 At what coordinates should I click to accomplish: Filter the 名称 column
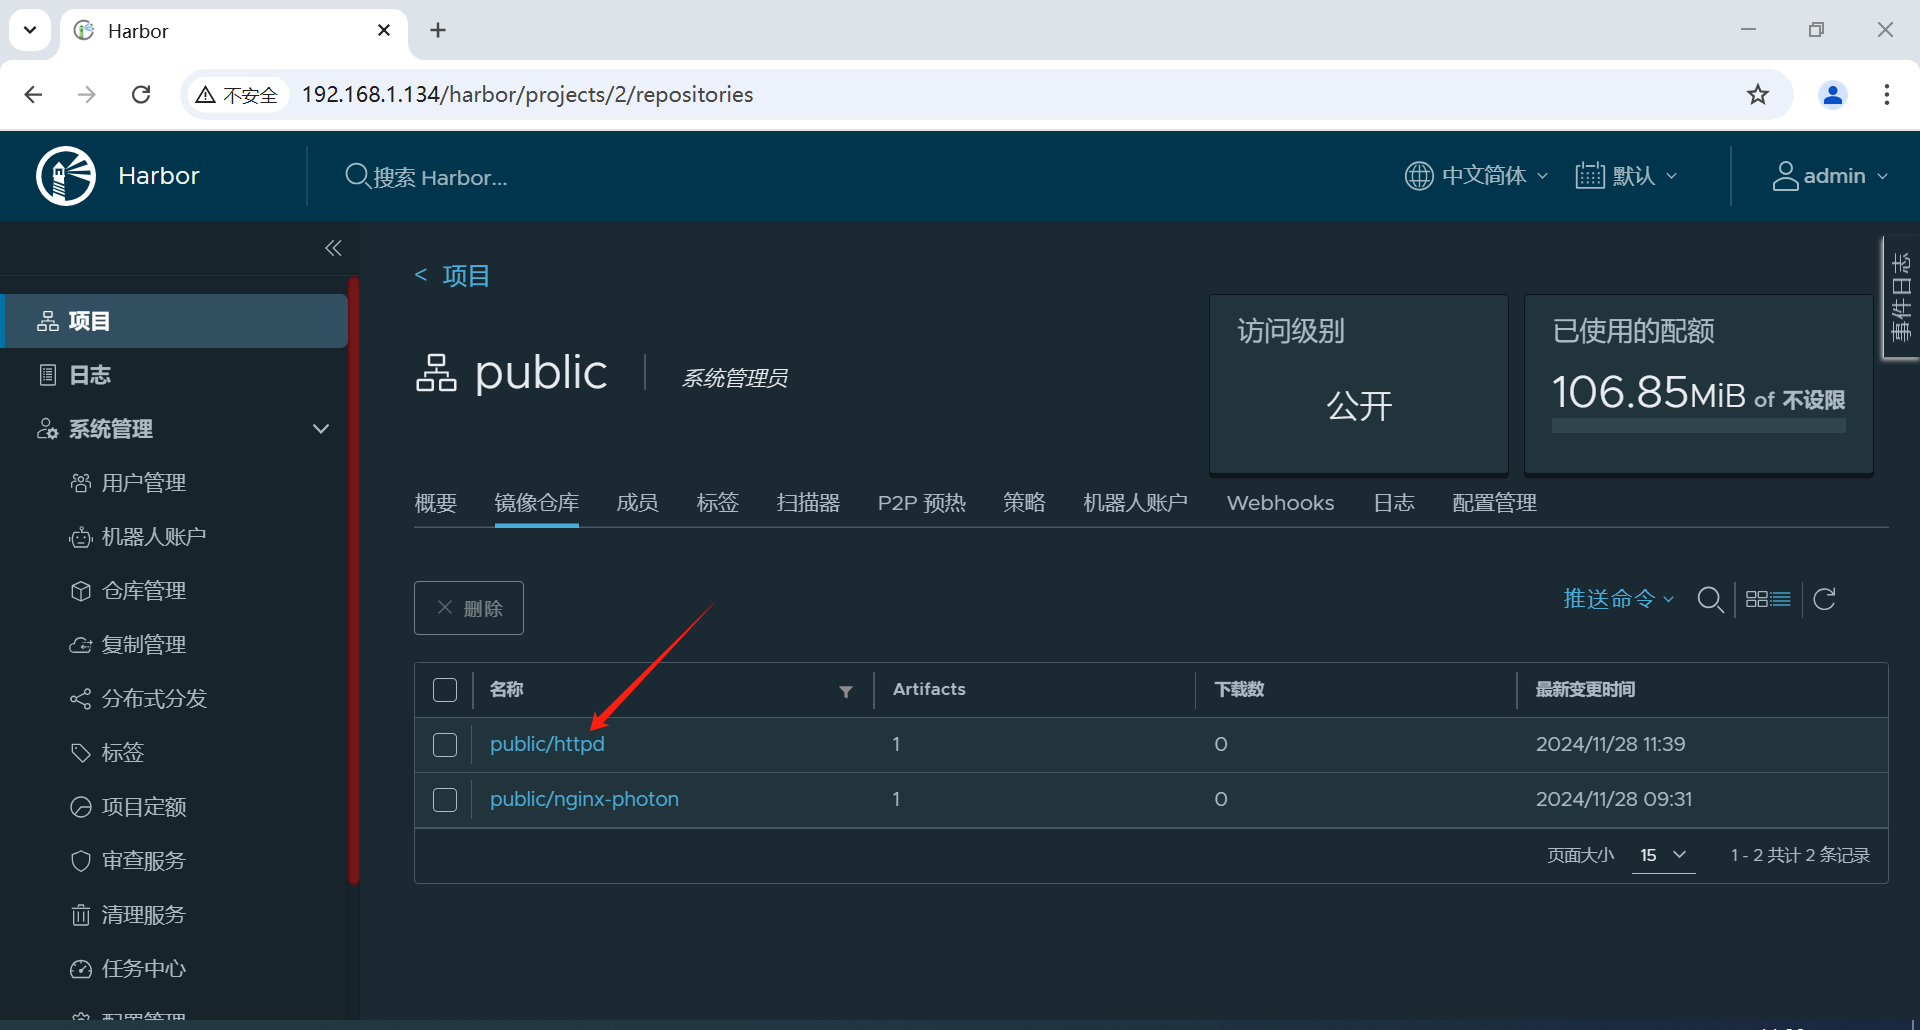click(x=846, y=691)
